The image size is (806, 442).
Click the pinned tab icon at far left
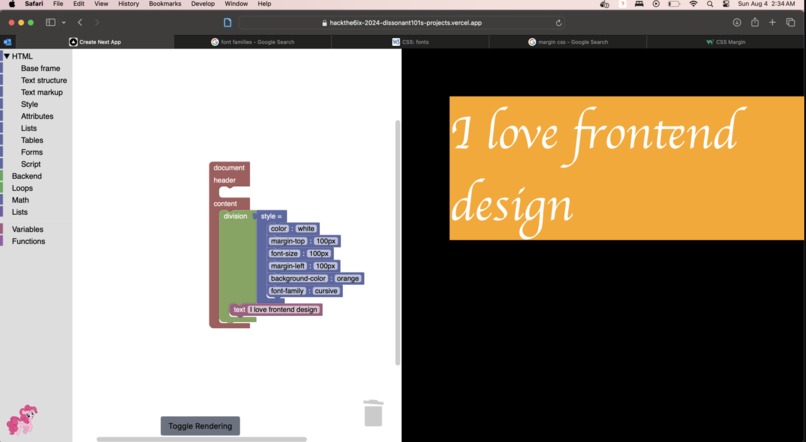point(7,42)
